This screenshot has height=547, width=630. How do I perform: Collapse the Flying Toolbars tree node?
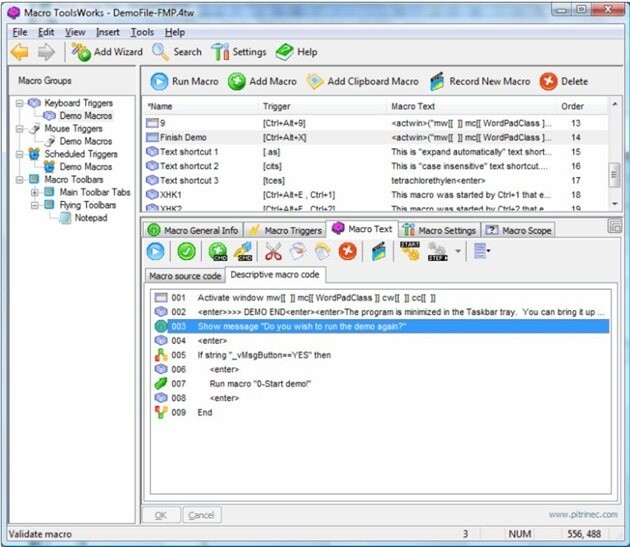pos(36,205)
